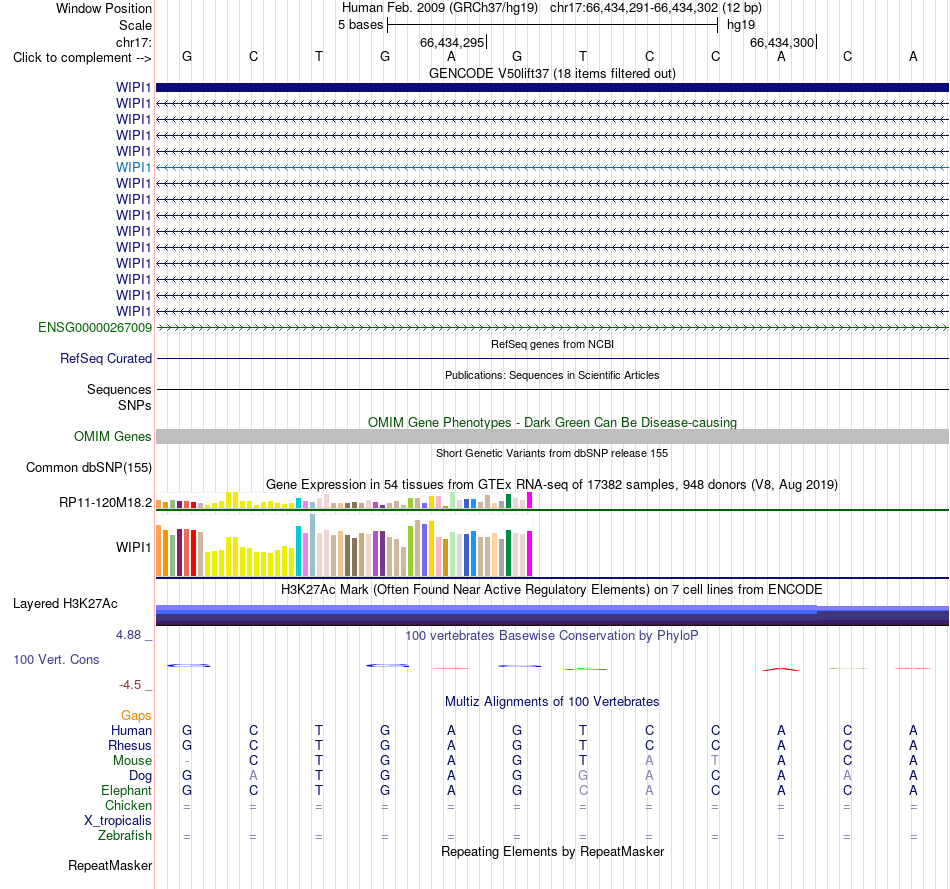Open 'Repeating Elements by RepeatMasker' title
950x889 pixels.
point(552,851)
